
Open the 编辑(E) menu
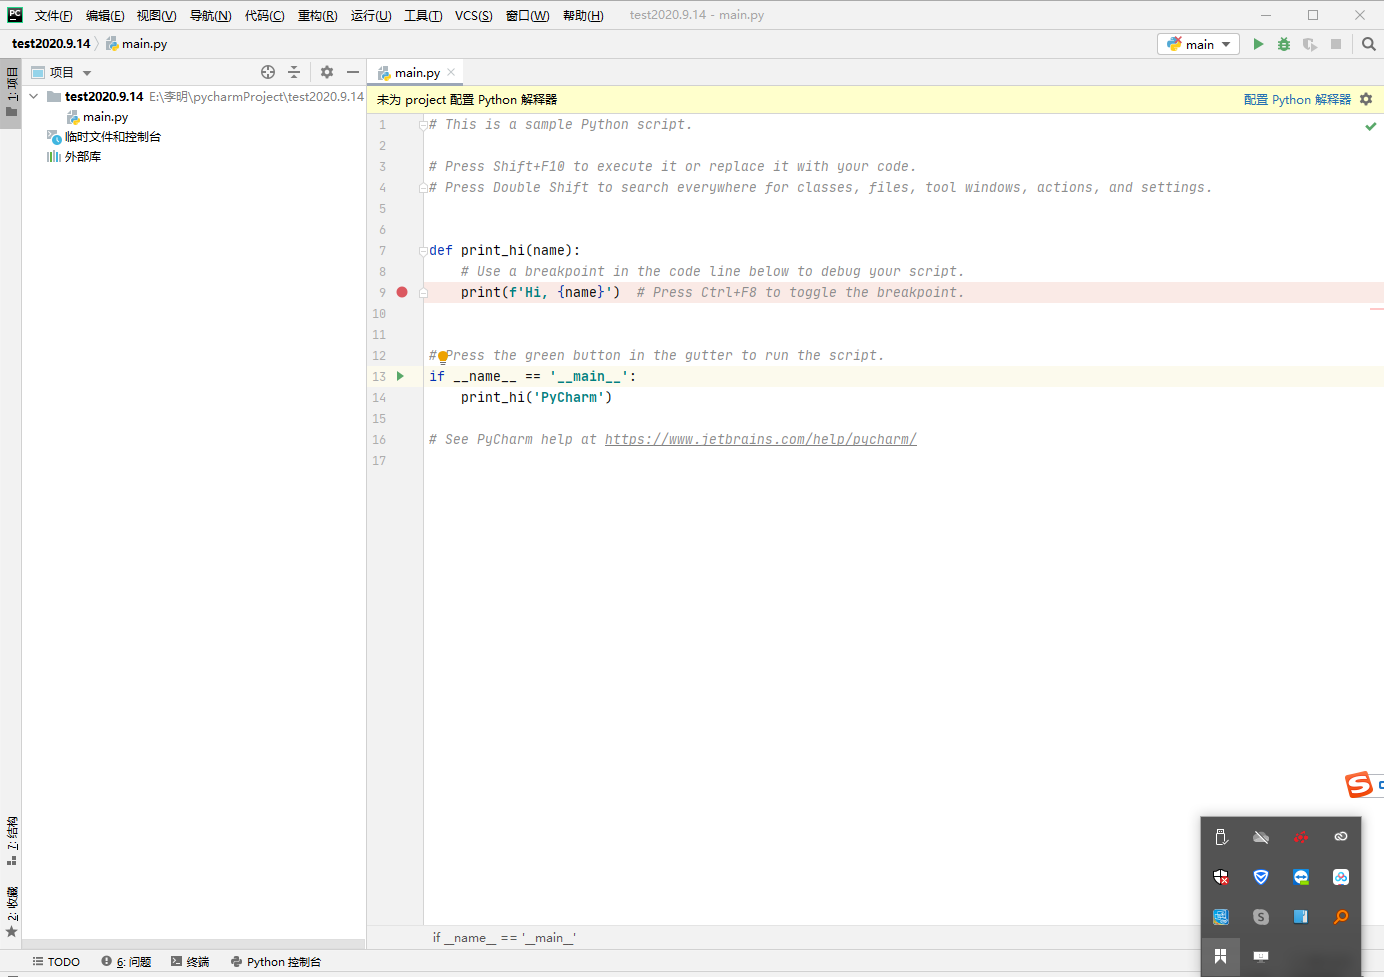(x=105, y=15)
